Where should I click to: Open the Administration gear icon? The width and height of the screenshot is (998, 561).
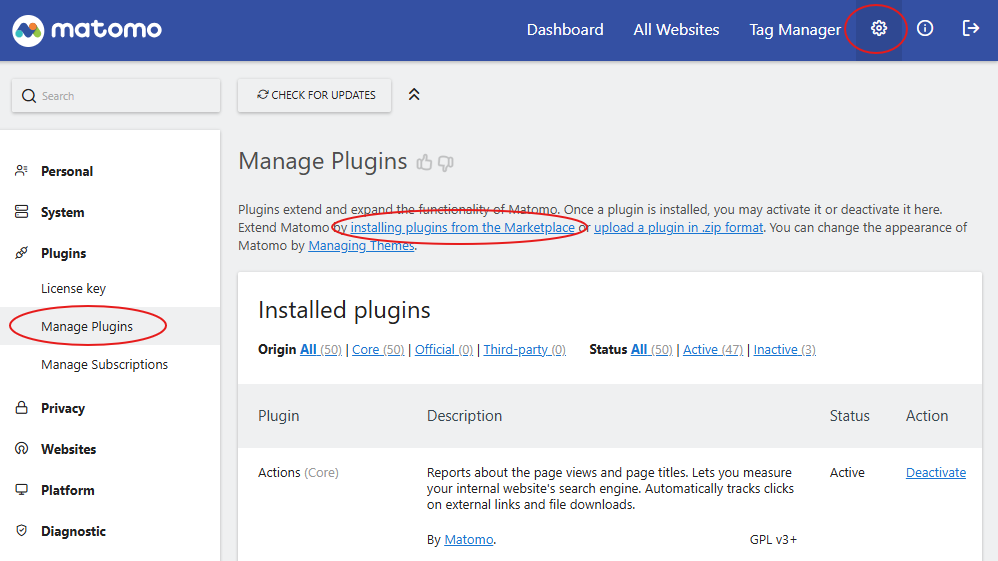tap(878, 29)
